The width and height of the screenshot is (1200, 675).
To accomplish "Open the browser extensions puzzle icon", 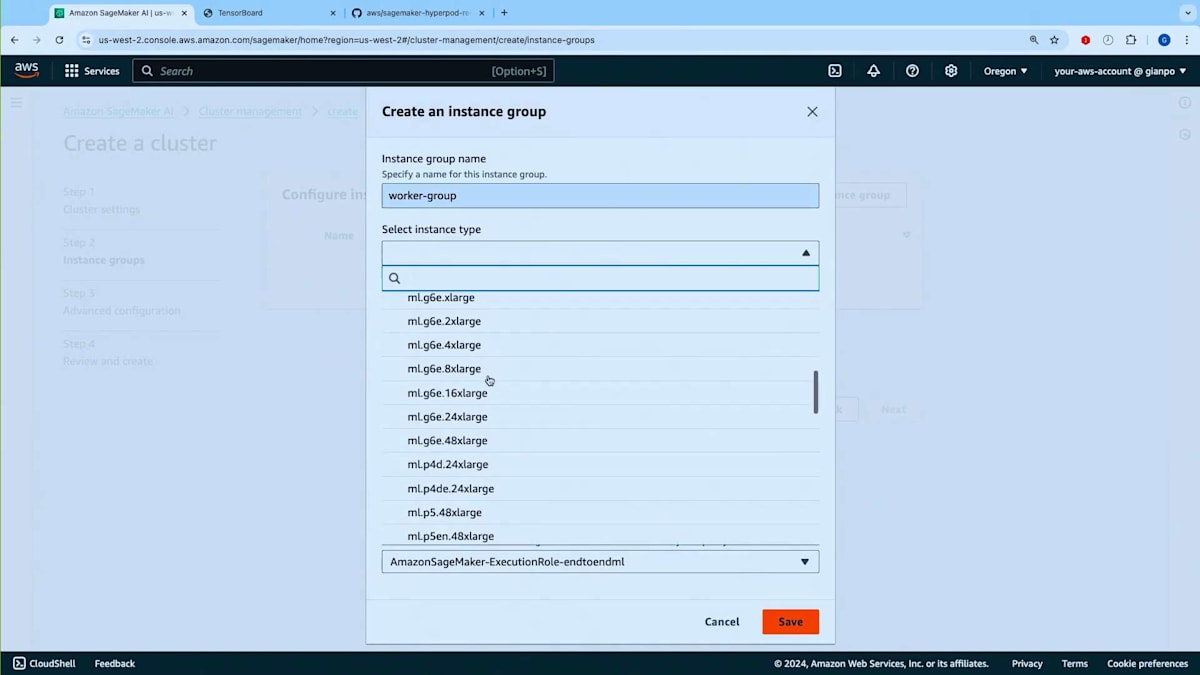I will tap(1131, 40).
